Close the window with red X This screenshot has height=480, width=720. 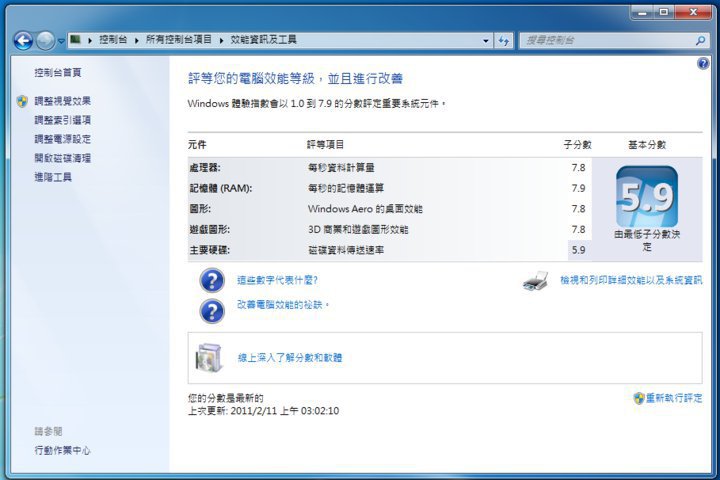(693, 12)
